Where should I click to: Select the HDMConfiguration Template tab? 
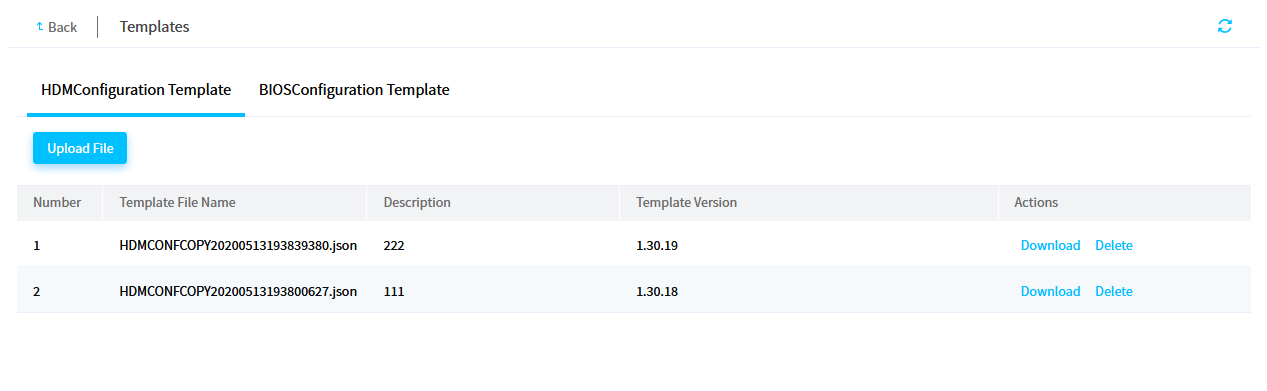(x=136, y=90)
